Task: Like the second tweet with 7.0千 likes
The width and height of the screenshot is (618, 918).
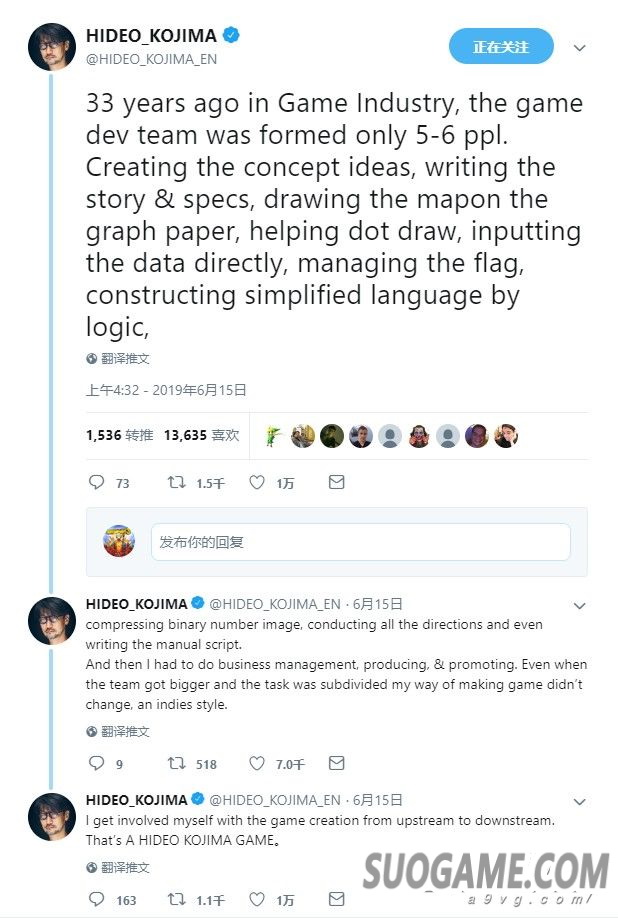Action: (257, 764)
